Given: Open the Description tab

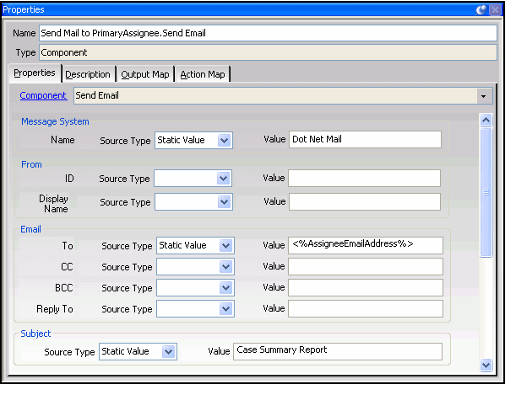Looking at the screenshot, I should pyautogui.click(x=88, y=74).
